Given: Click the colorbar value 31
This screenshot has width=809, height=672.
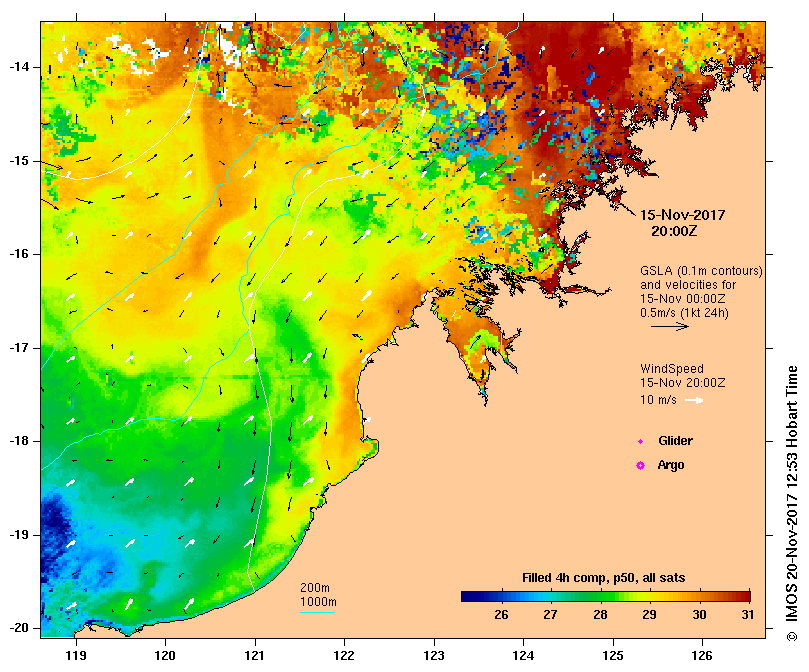Looking at the screenshot, I should [x=748, y=615].
